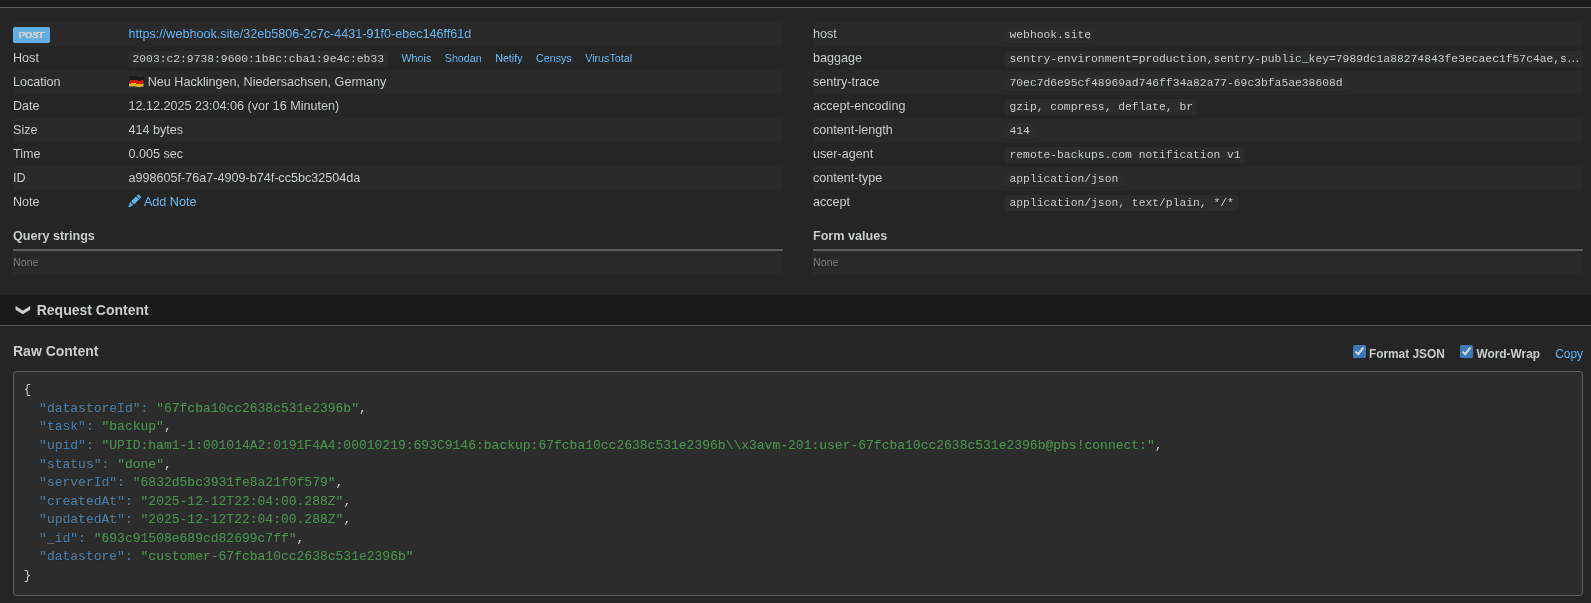Open the webhook.site request URL
This screenshot has height=603, width=1591.
(x=299, y=34)
